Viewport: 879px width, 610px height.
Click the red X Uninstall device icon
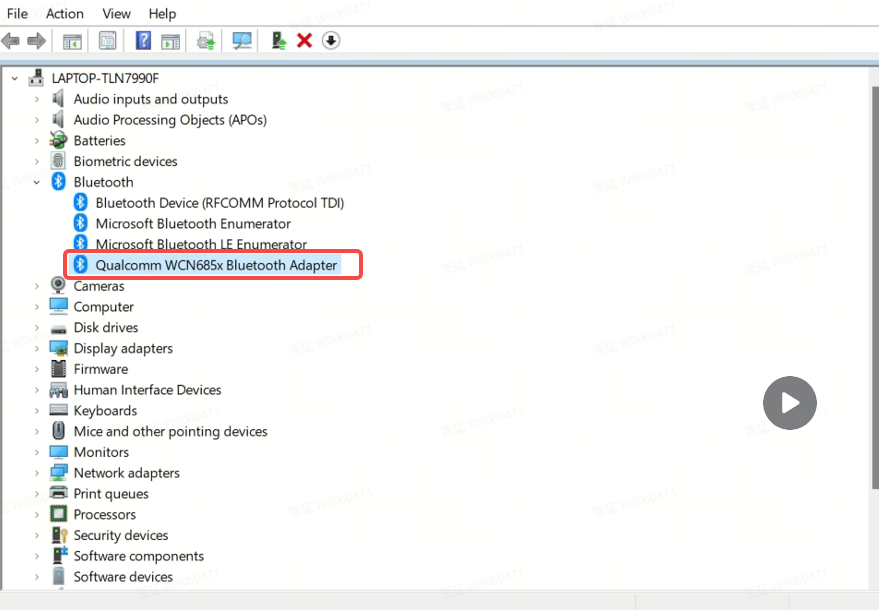(304, 41)
